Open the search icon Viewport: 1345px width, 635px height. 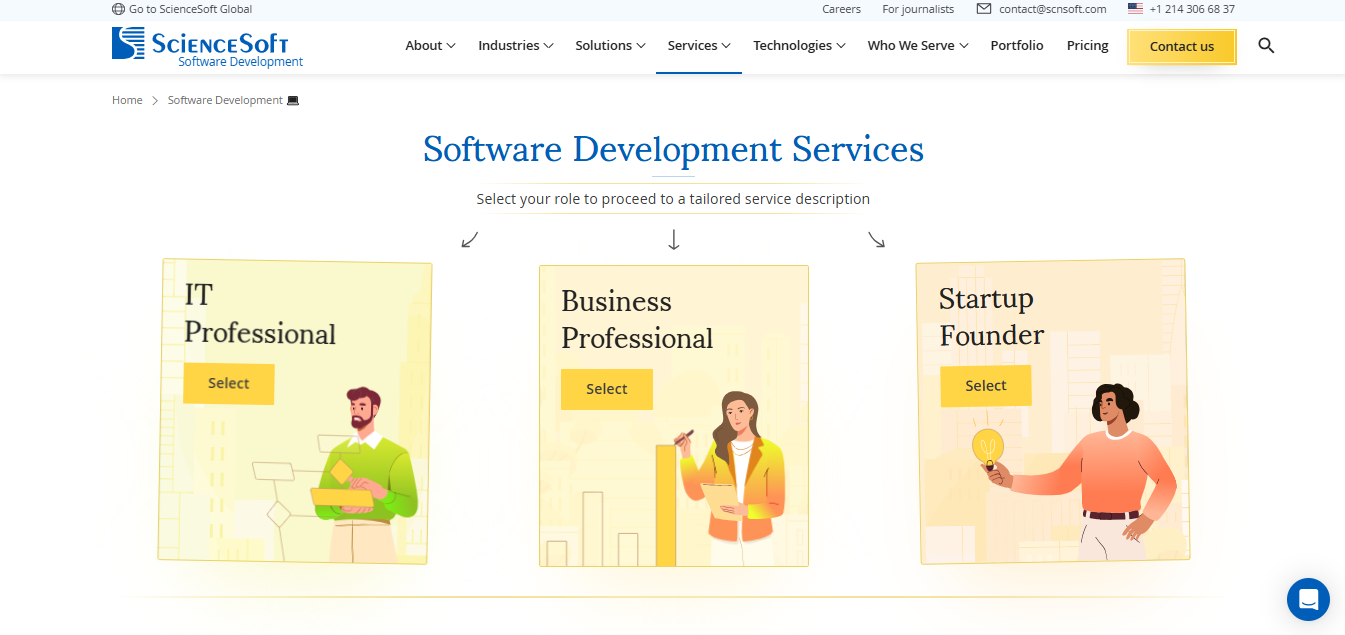click(1266, 45)
